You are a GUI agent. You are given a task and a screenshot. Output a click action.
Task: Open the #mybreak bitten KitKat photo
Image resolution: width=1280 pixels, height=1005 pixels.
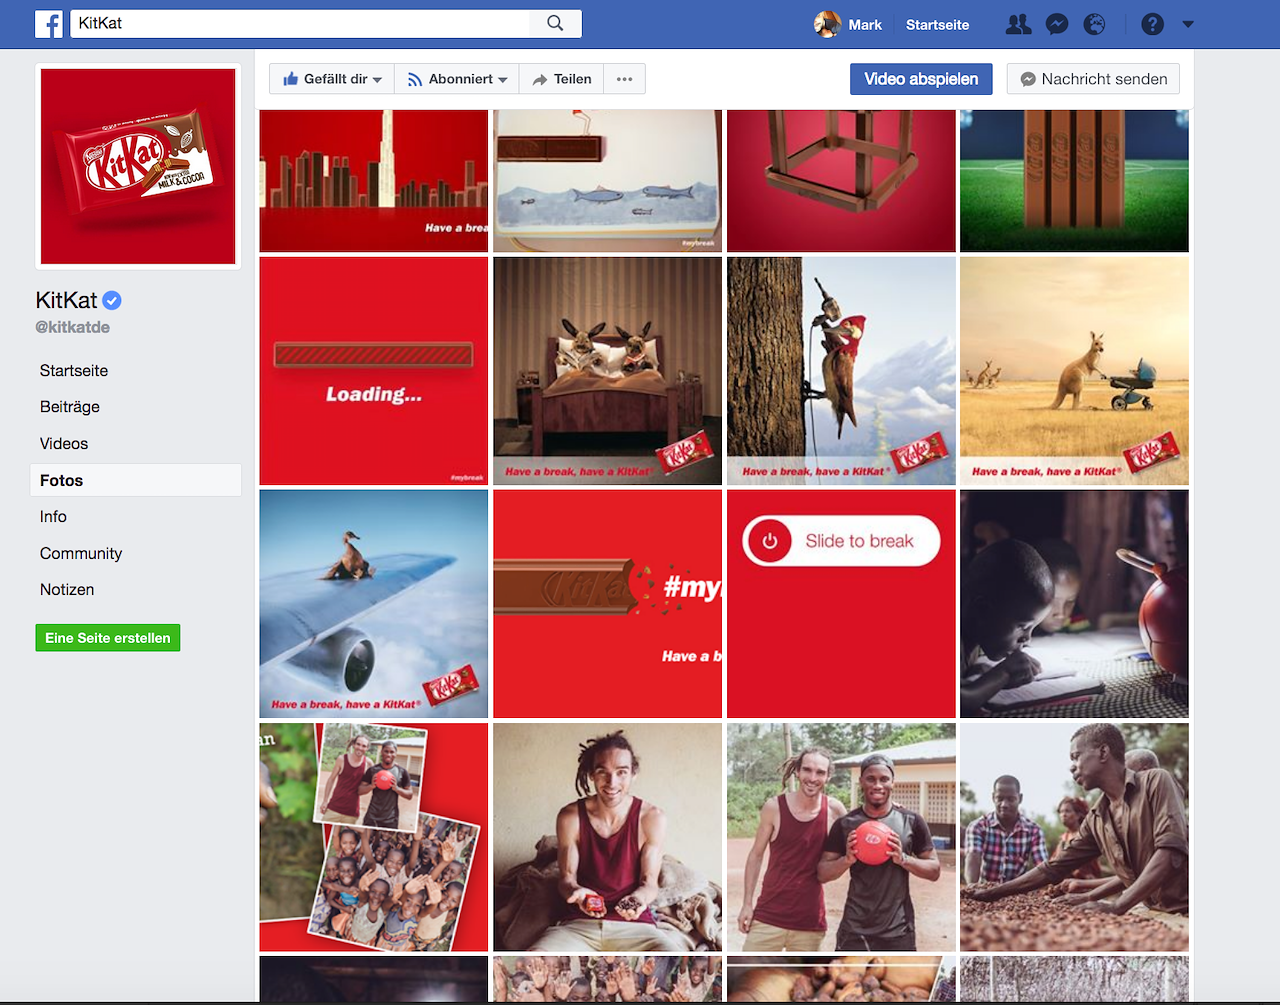click(x=607, y=604)
